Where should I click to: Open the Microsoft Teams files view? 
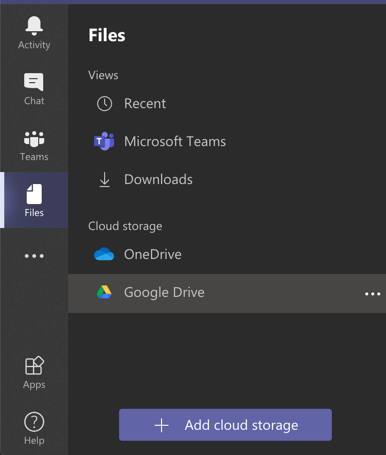[x=227, y=141]
